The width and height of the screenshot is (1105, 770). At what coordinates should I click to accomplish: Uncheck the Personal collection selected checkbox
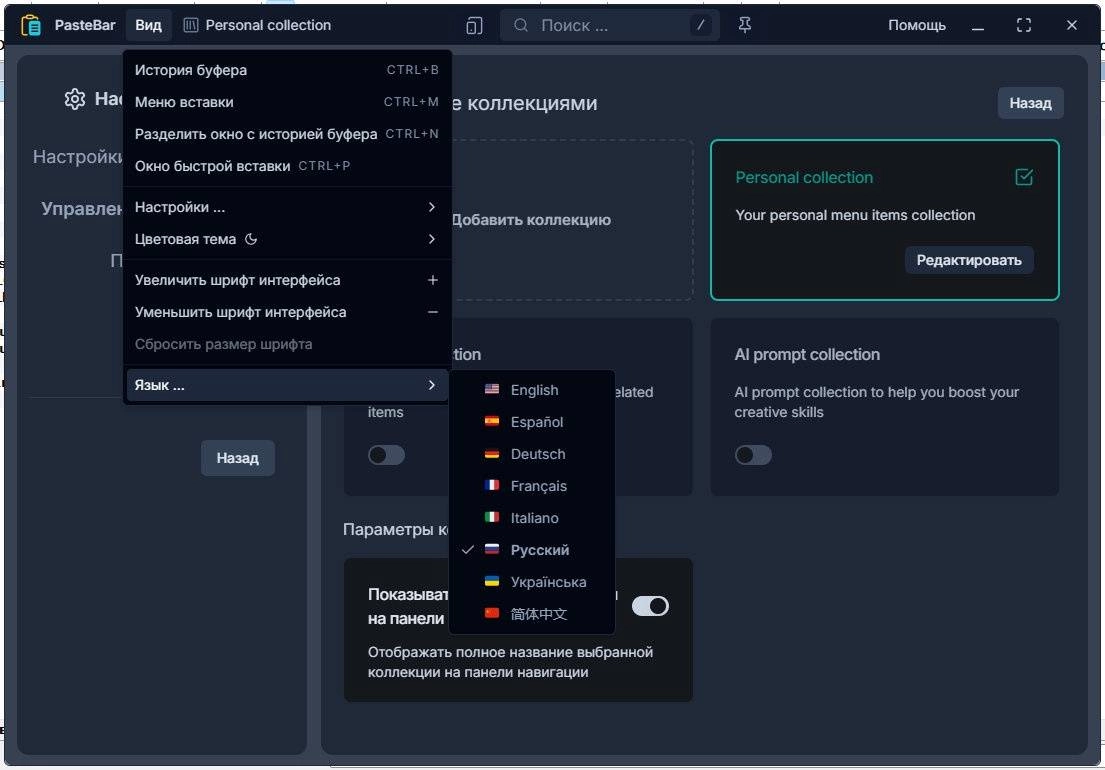point(1024,177)
